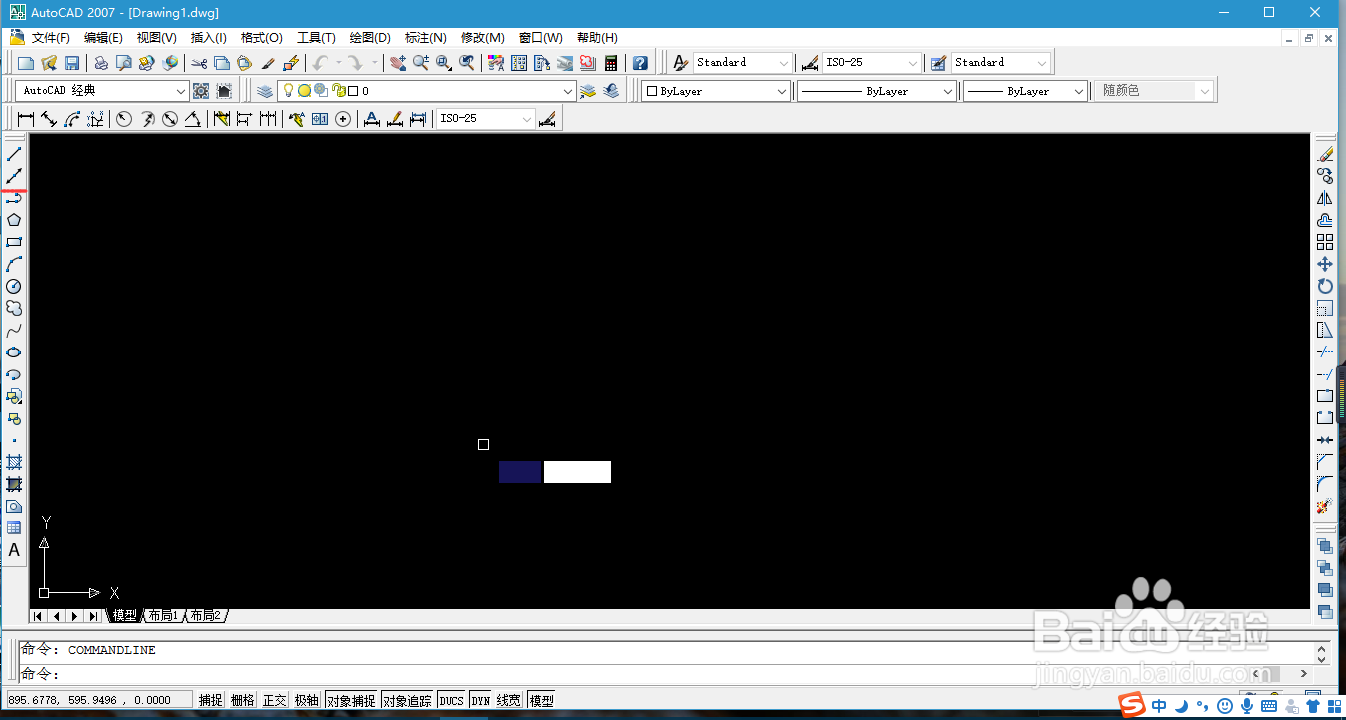Screen dimensions: 1346x720
Task: Open ISO-25 dropdown in Dimension toolbar
Action: [x=527, y=119]
